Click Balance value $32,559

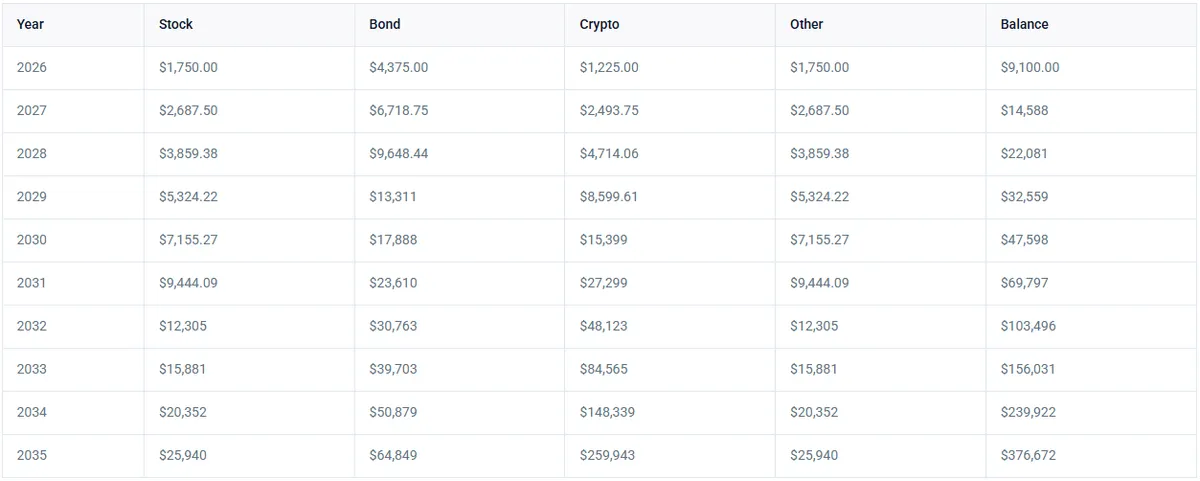tap(1024, 196)
